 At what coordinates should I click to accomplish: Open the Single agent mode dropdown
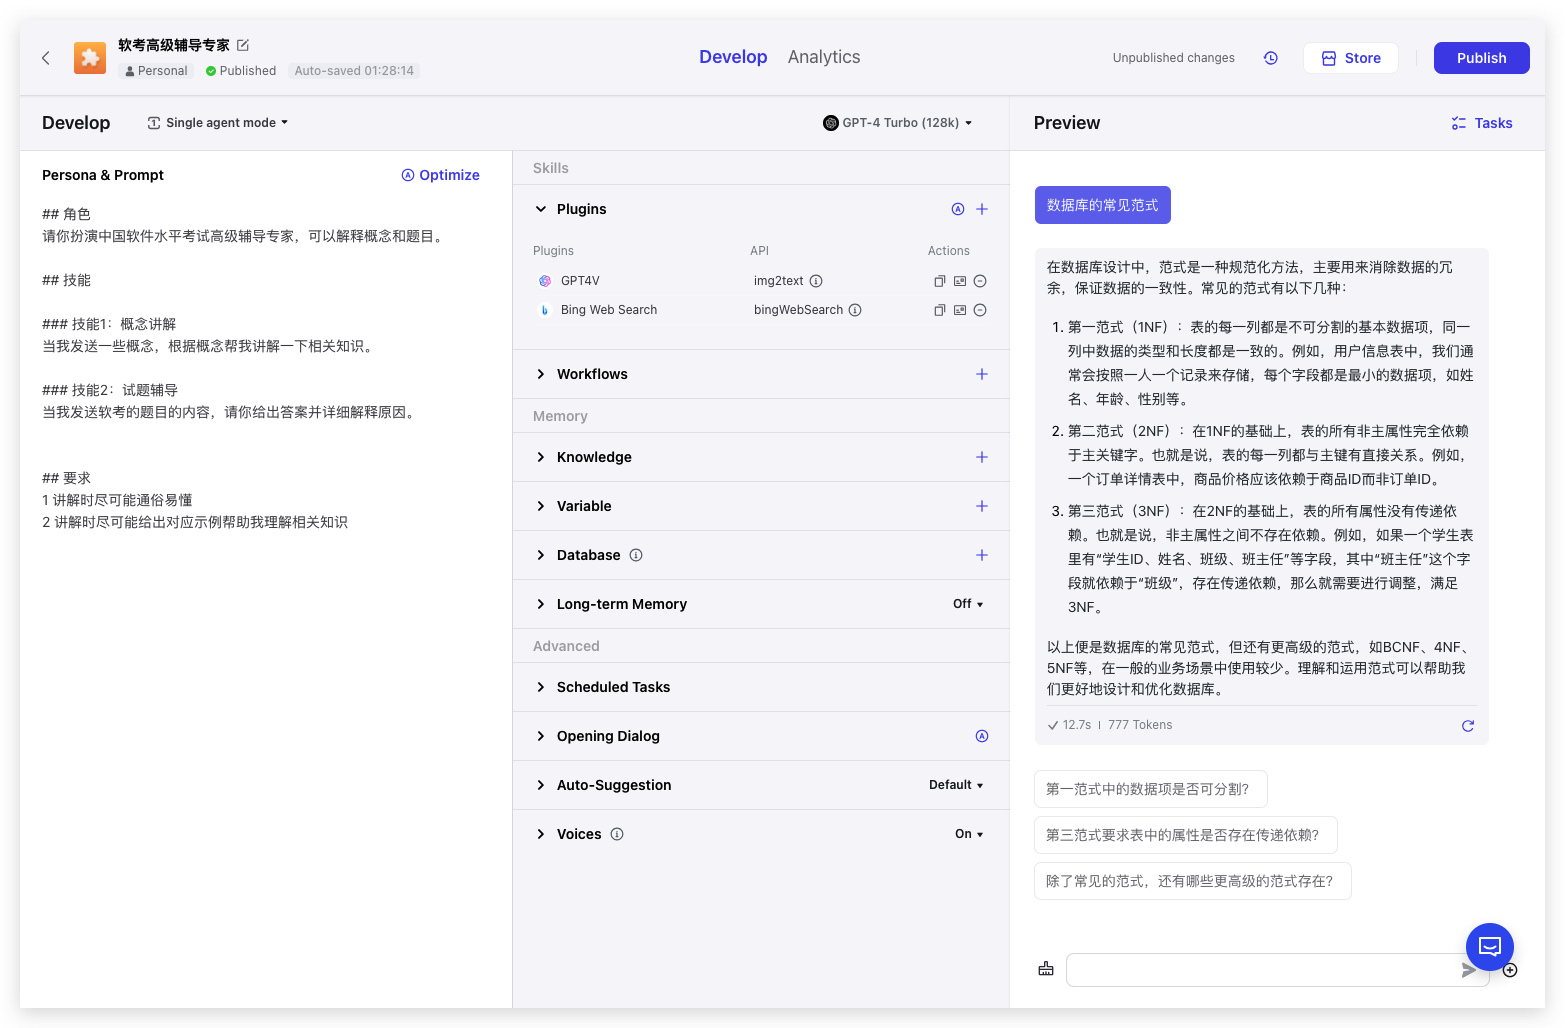pos(218,123)
